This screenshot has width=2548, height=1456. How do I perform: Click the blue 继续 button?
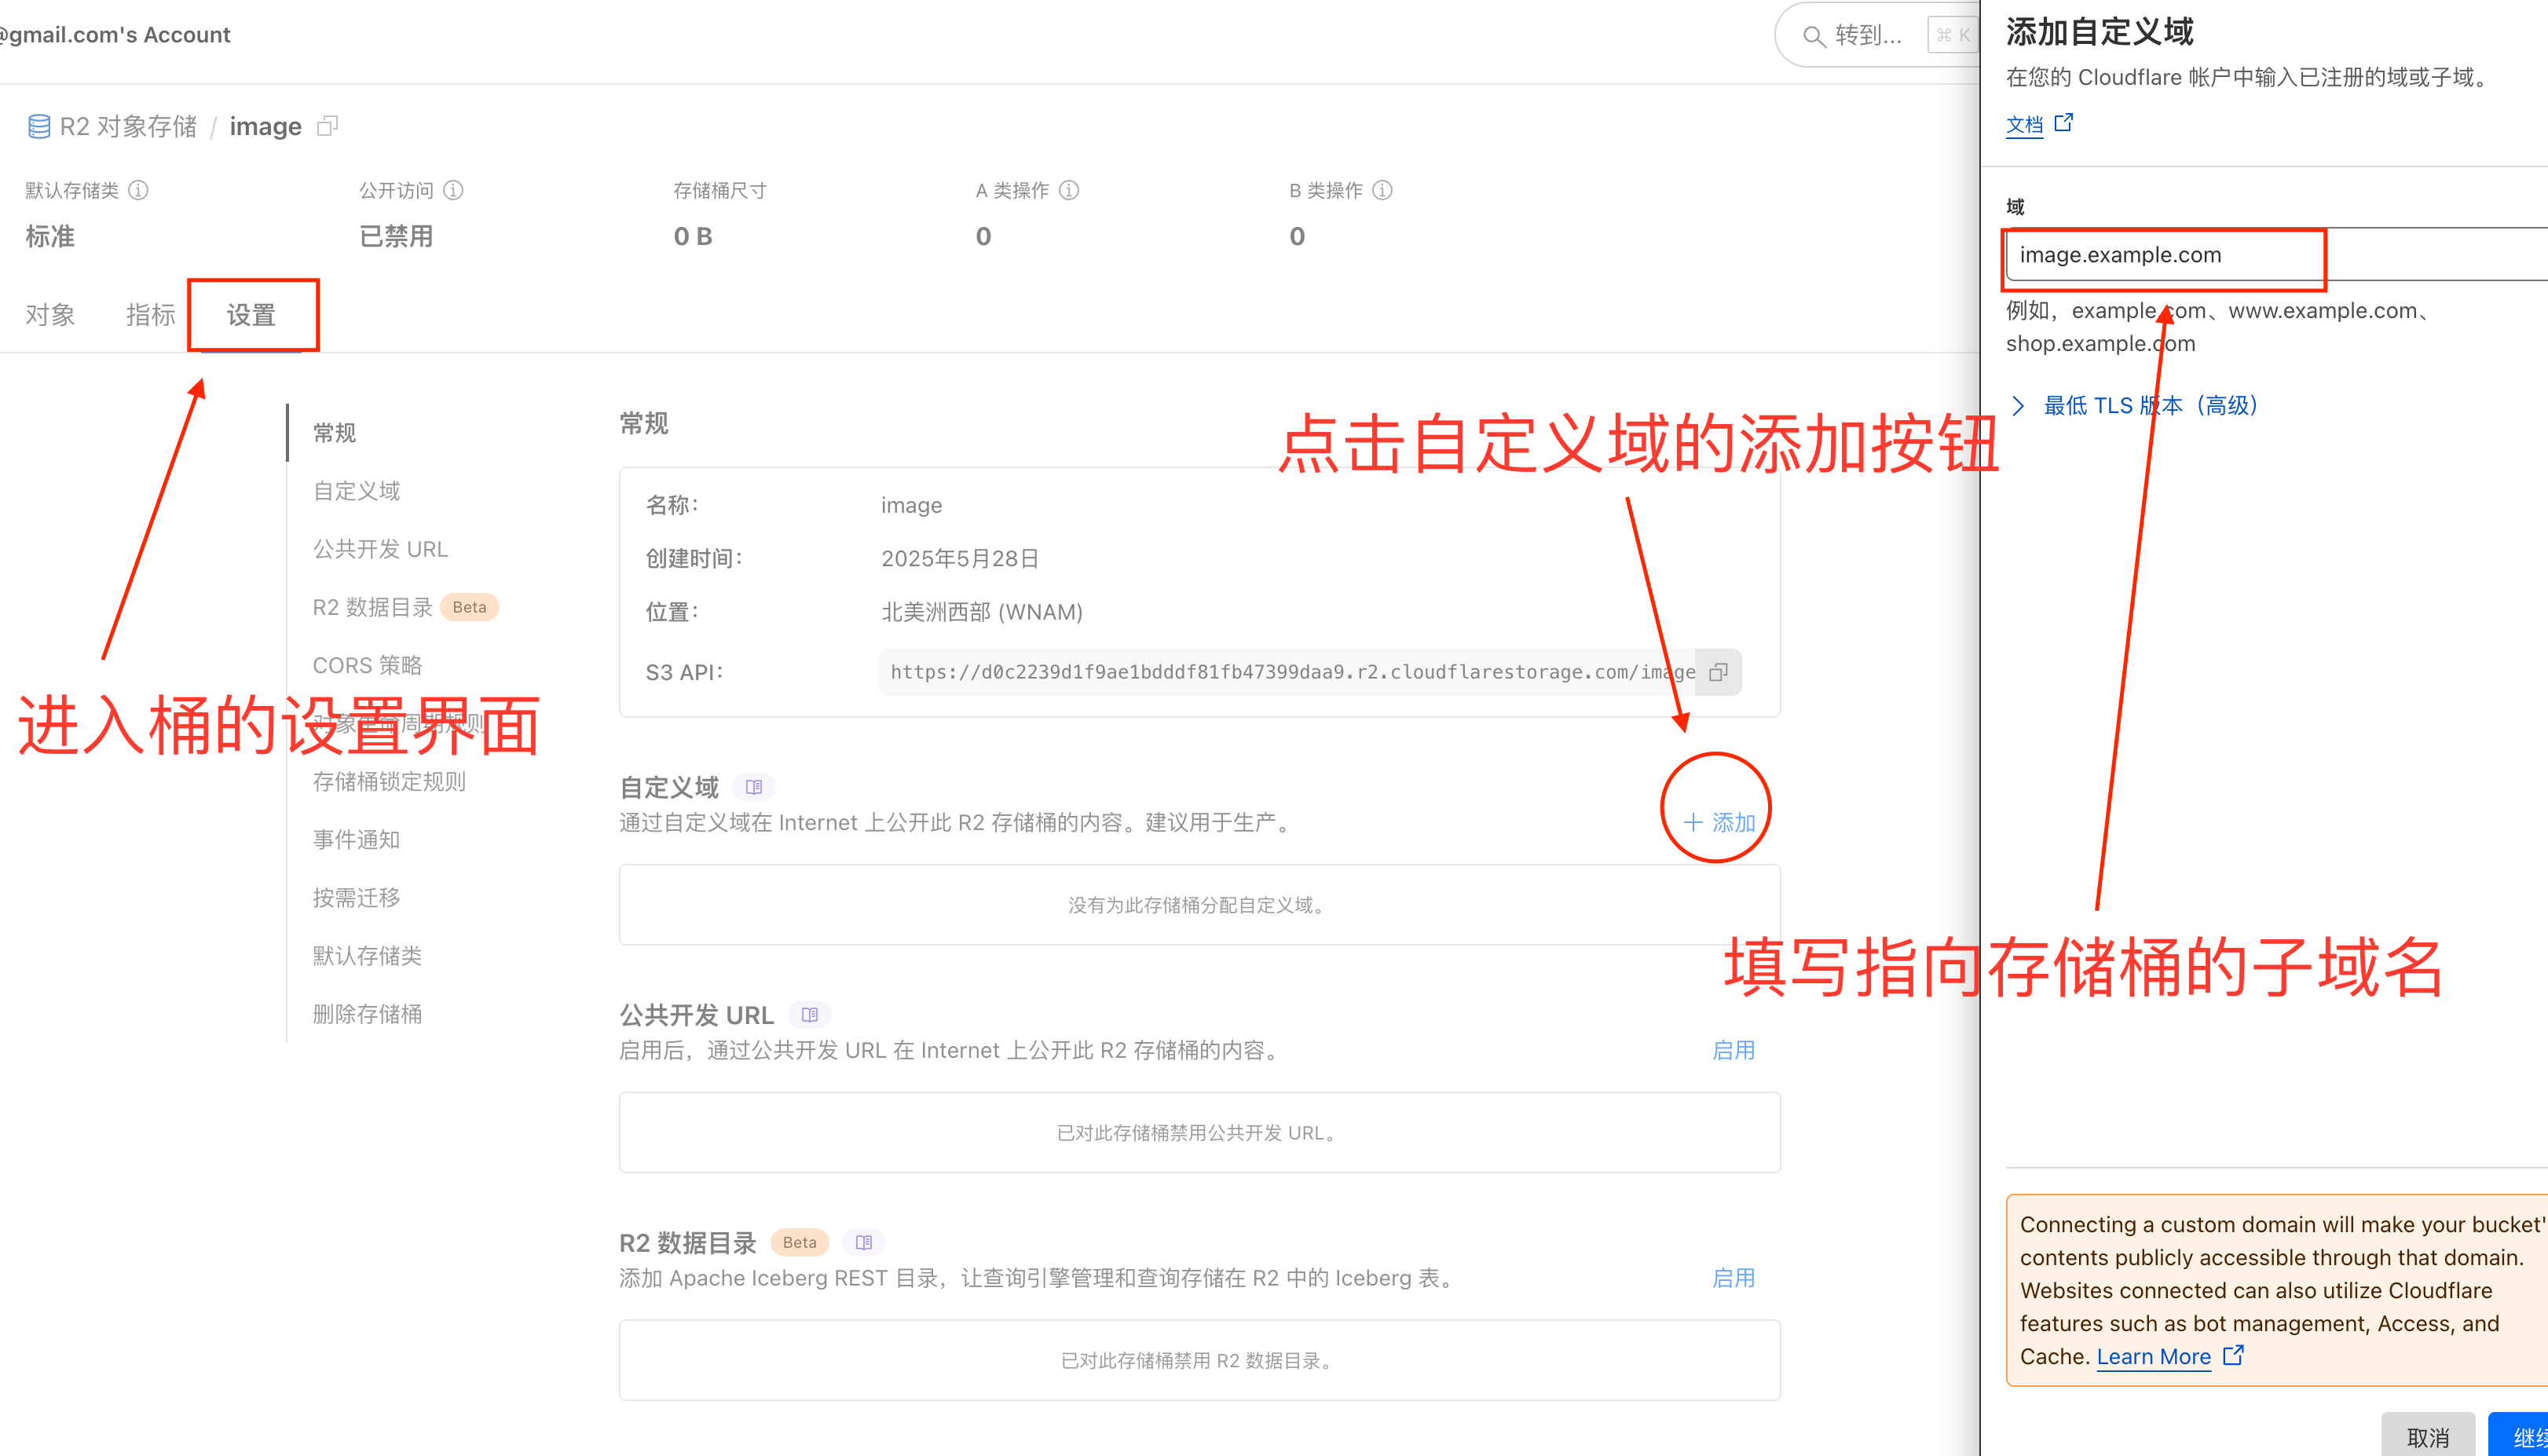[x=2520, y=1436]
